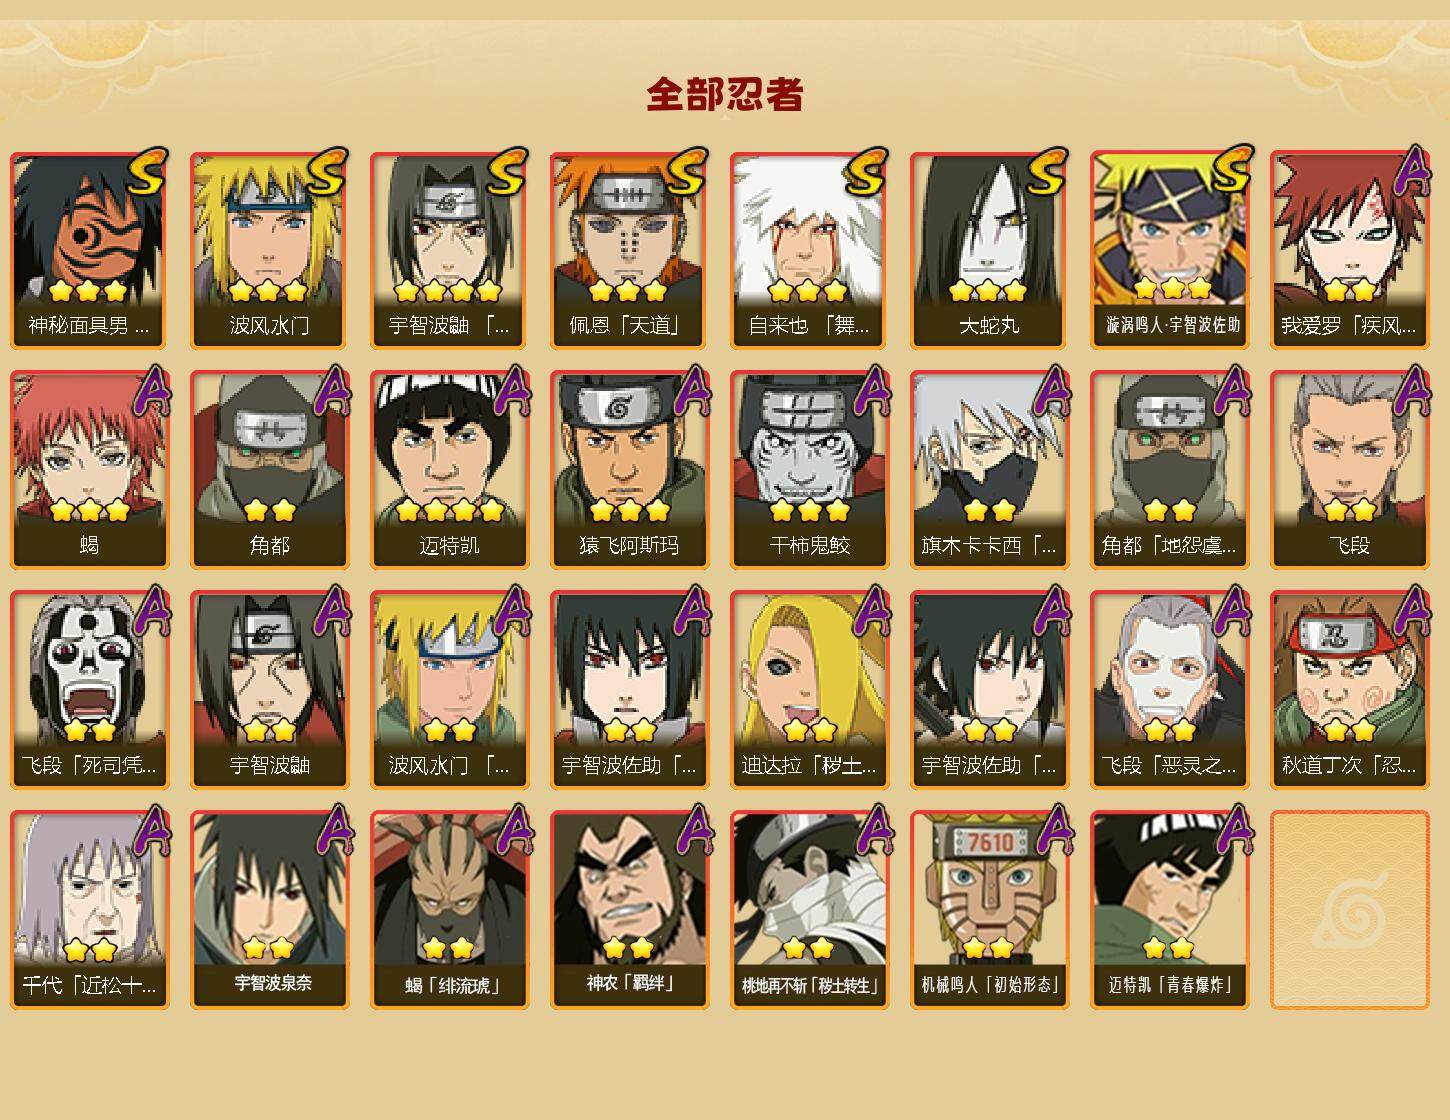Select the 蝎「绯流琥」 ninja card
The width and height of the screenshot is (1450, 1120).
coord(449,910)
